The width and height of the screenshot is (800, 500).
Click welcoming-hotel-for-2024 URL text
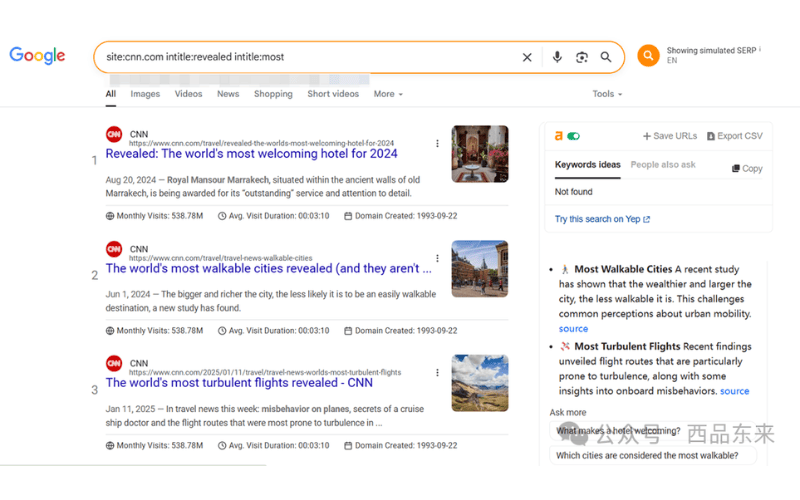pyautogui.click(x=261, y=143)
